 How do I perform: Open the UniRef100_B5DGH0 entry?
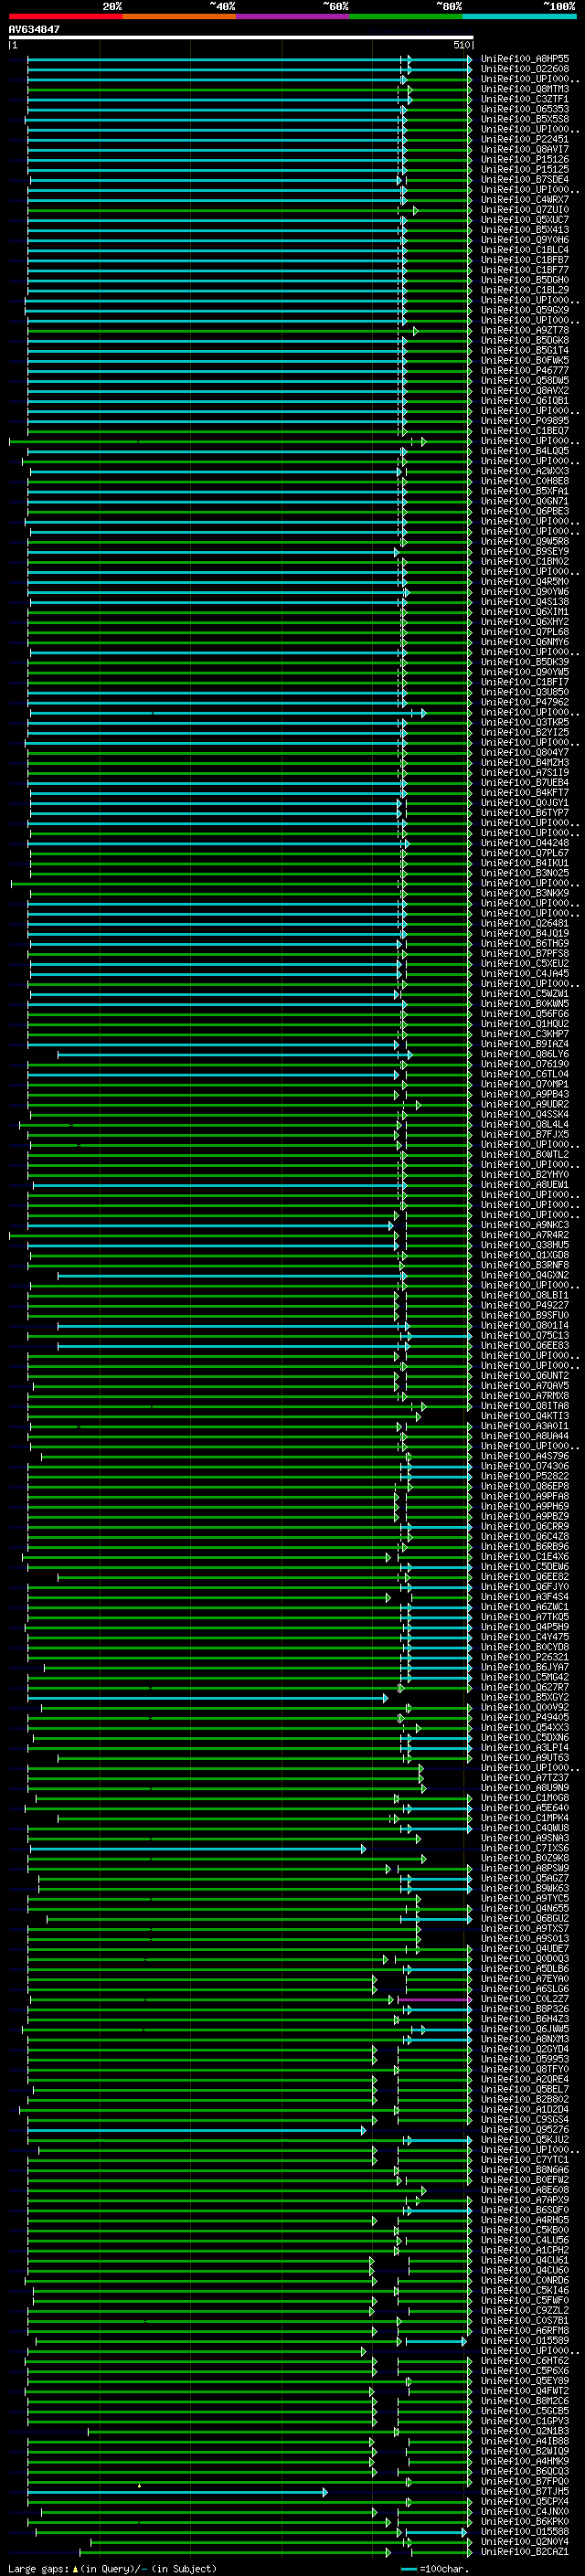tap(524, 280)
